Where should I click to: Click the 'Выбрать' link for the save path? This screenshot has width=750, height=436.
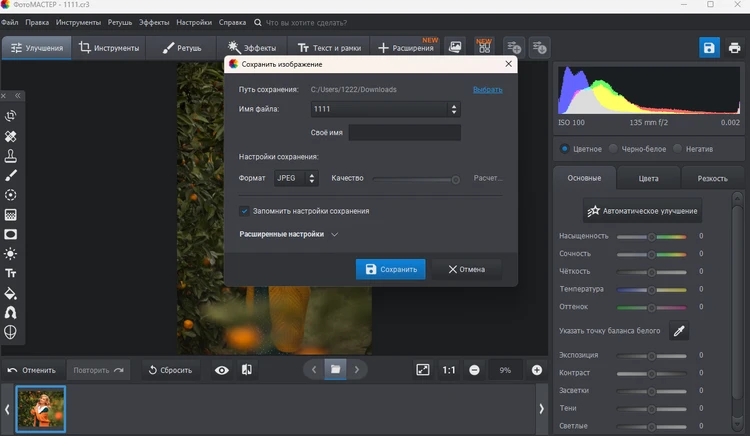[487, 90]
